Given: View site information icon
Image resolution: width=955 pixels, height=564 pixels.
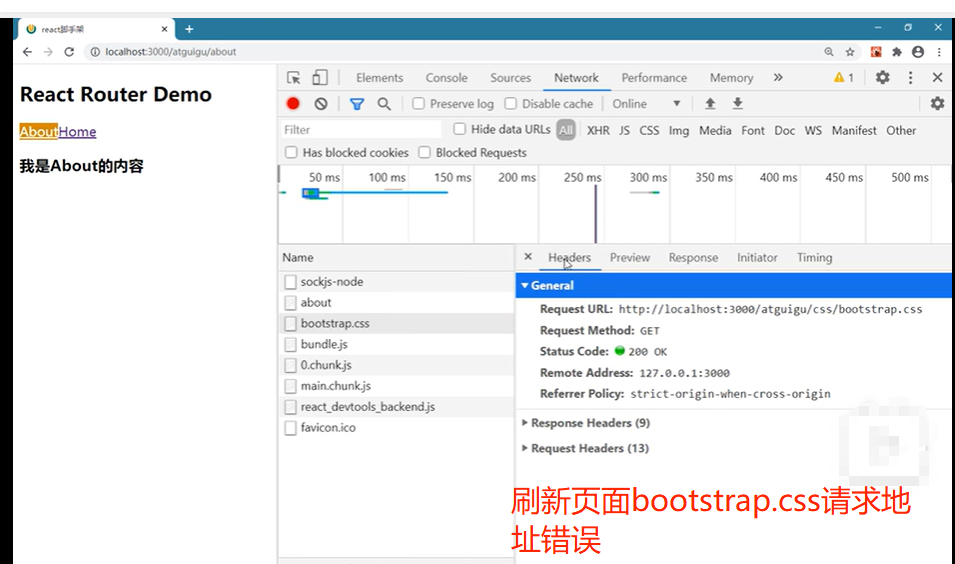Looking at the screenshot, I should [95, 52].
